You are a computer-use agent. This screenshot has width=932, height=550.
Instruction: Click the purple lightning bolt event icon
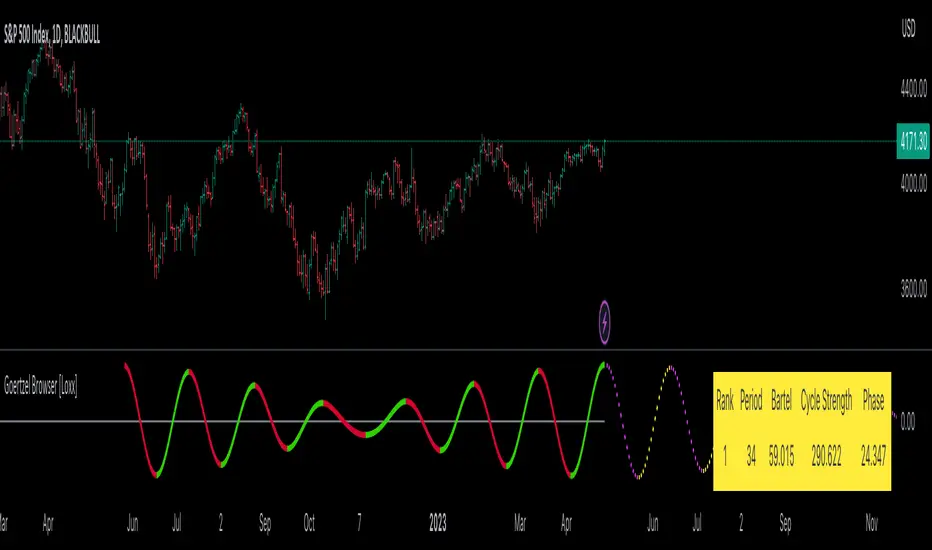(x=604, y=322)
